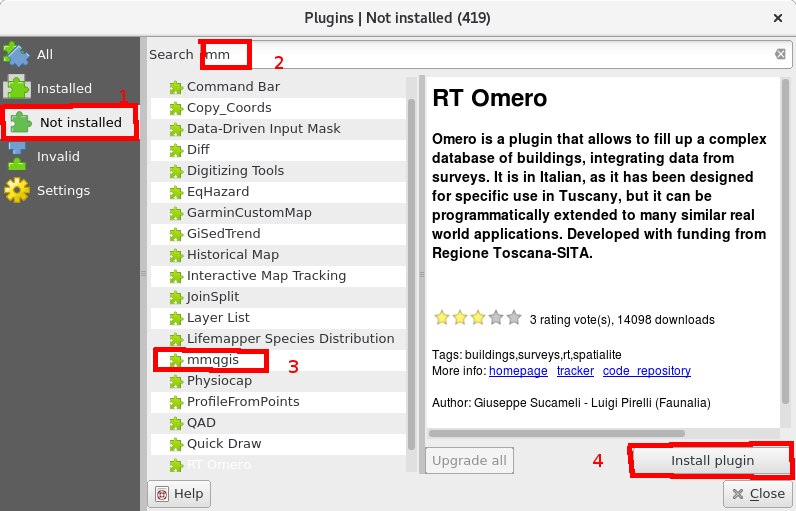The height and width of the screenshot is (511, 796).
Task: Rate plugin with second star
Action: click(460, 318)
